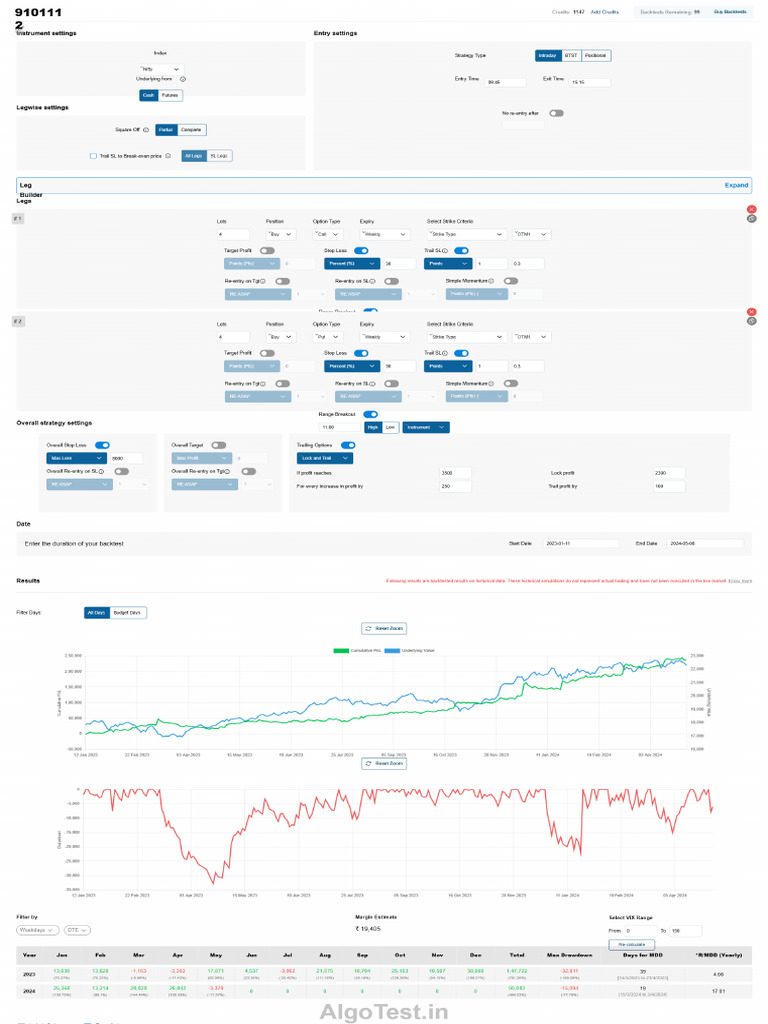Open Lock and Trail trailing options dropdown

click(325, 458)
